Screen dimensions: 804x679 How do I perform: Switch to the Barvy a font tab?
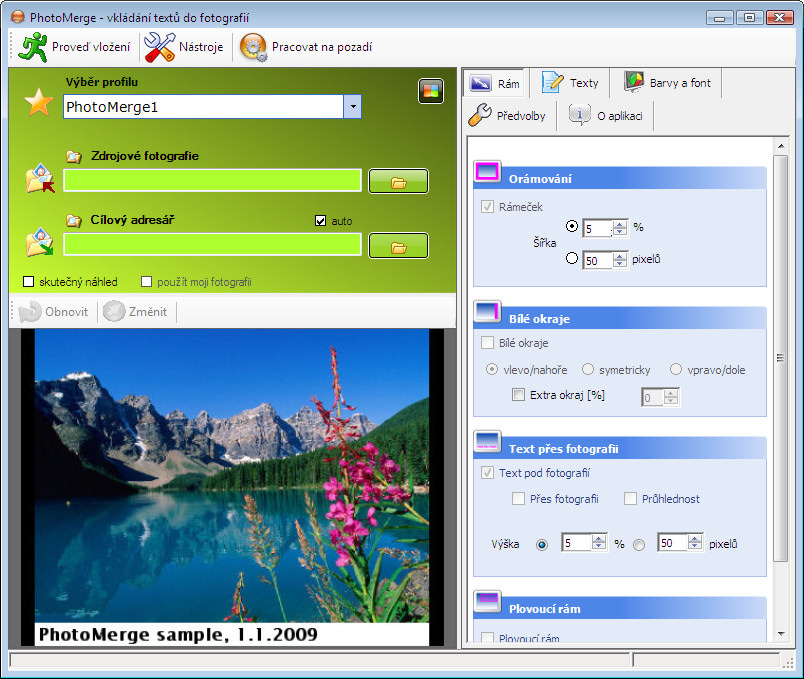tap(667, 83)
